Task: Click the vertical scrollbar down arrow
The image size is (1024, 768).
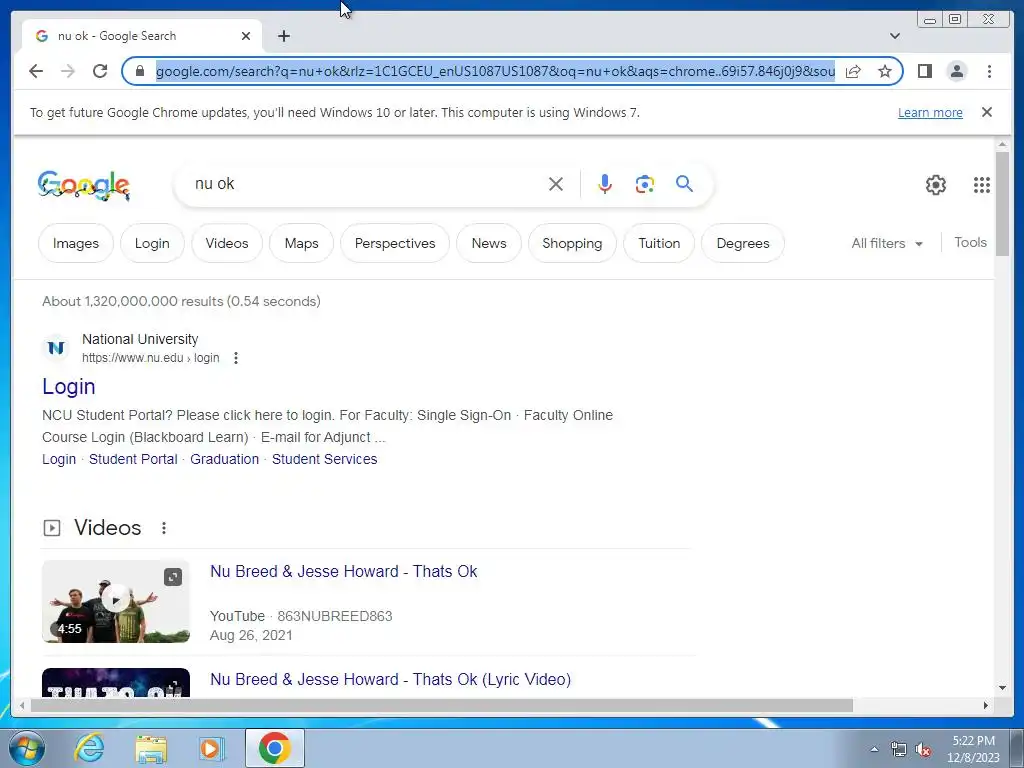Action: 1002,688
